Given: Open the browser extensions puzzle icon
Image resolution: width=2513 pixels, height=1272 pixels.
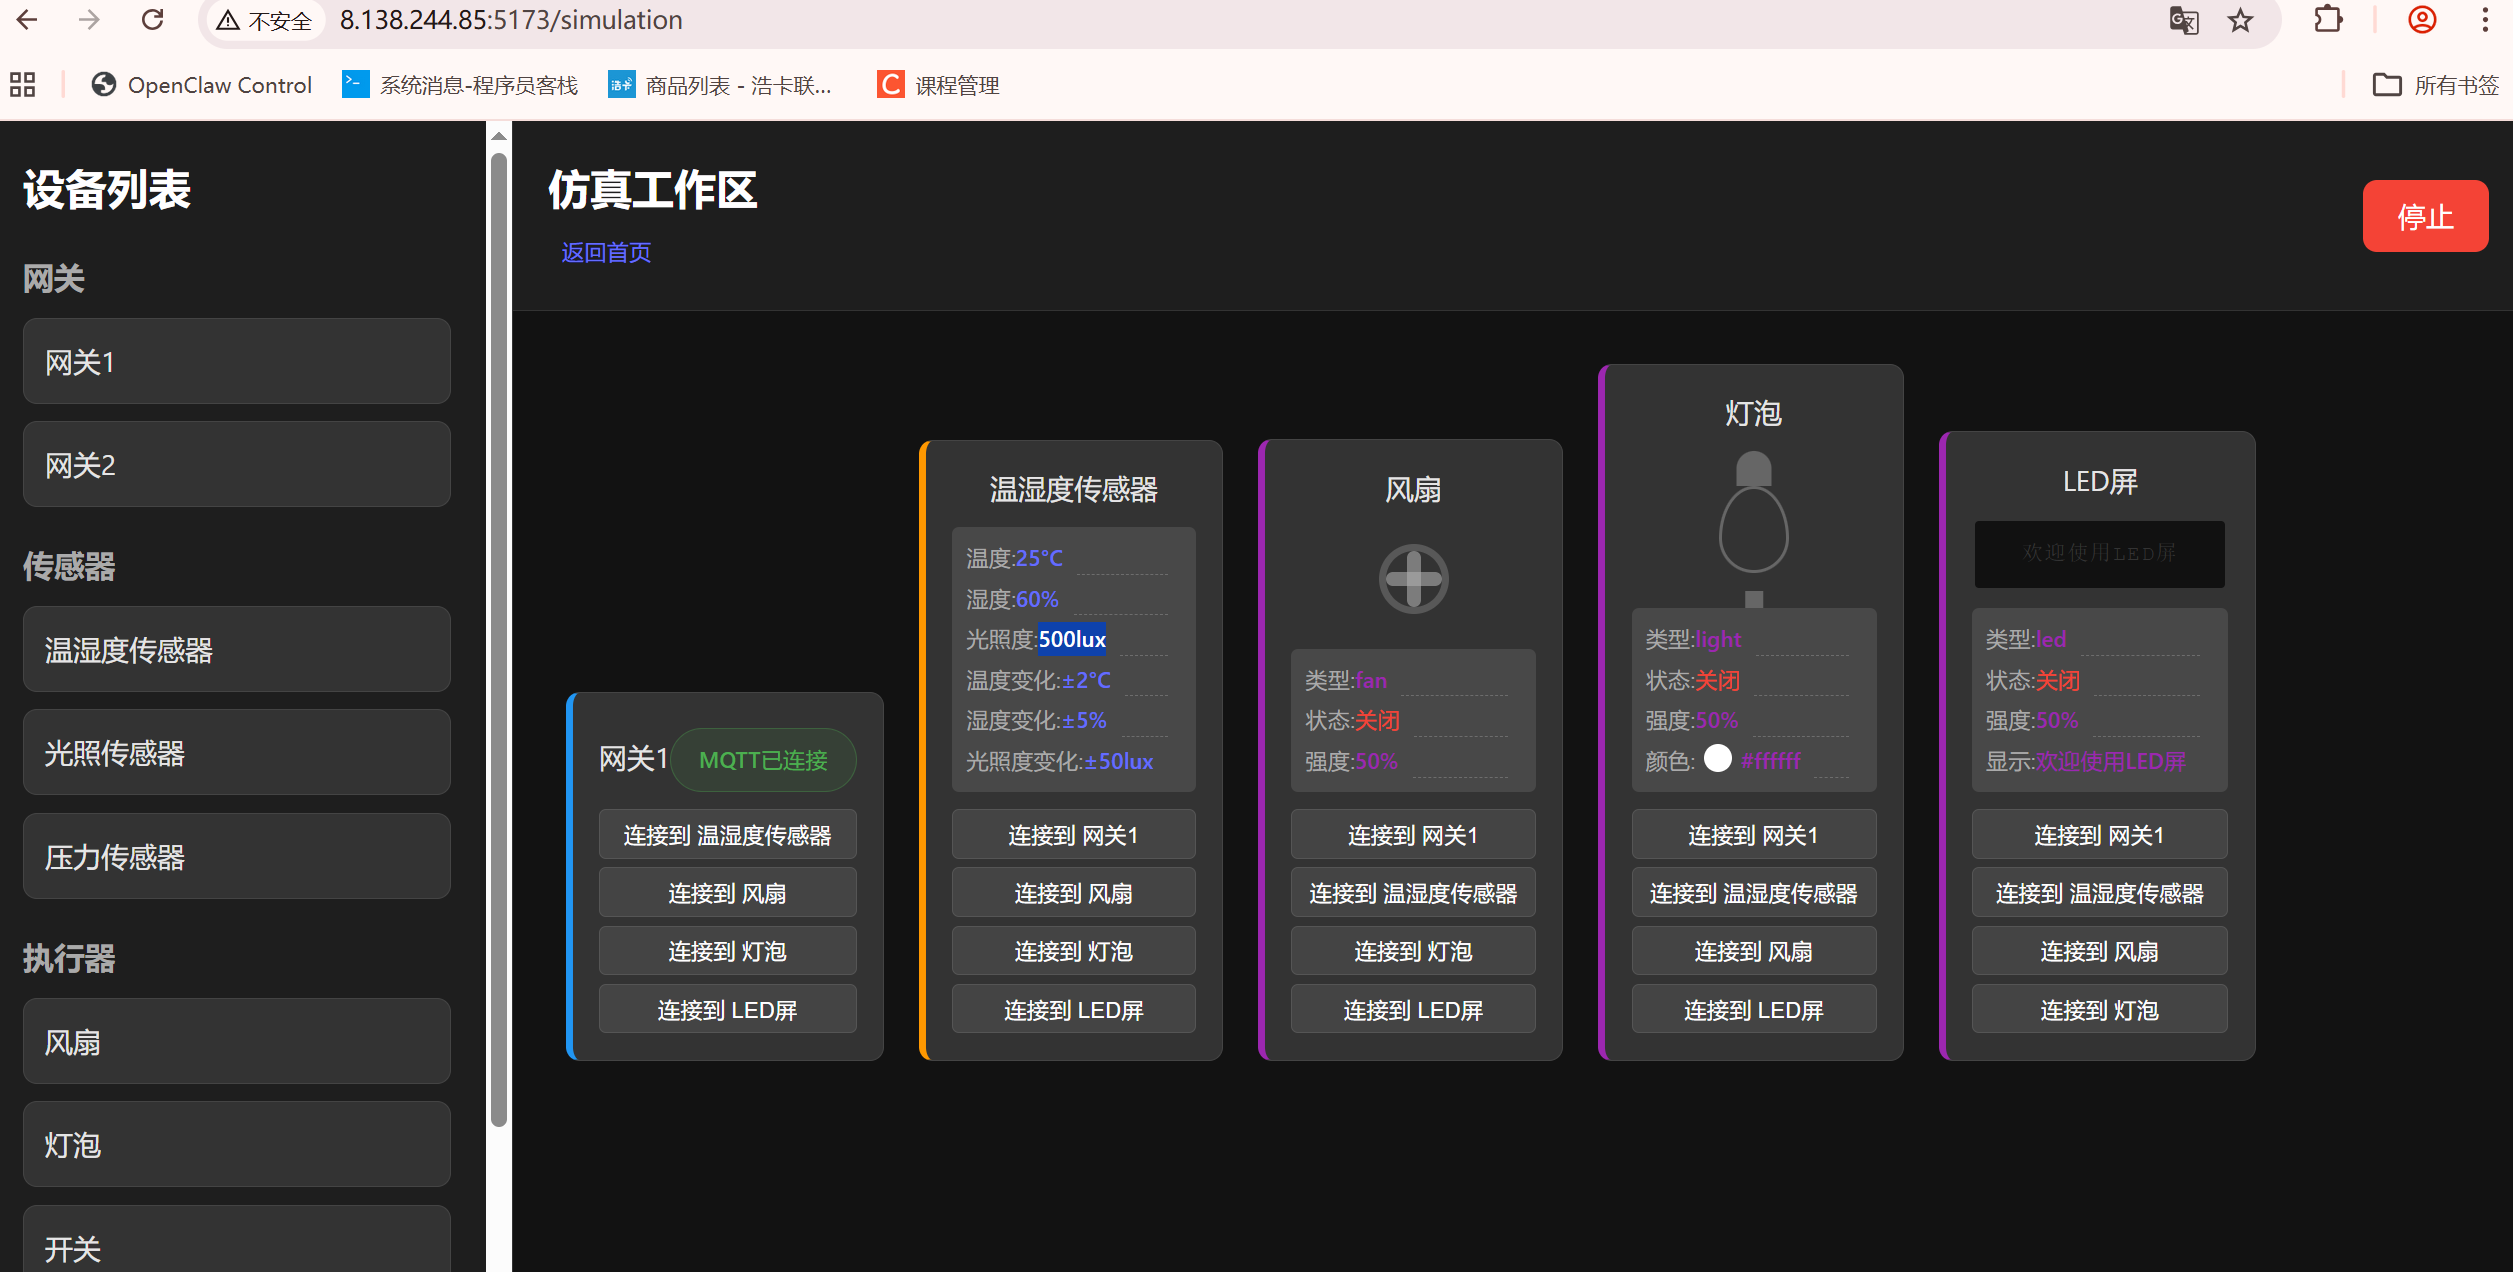Looking at the screenshot, I should (x=2328, y=20).
